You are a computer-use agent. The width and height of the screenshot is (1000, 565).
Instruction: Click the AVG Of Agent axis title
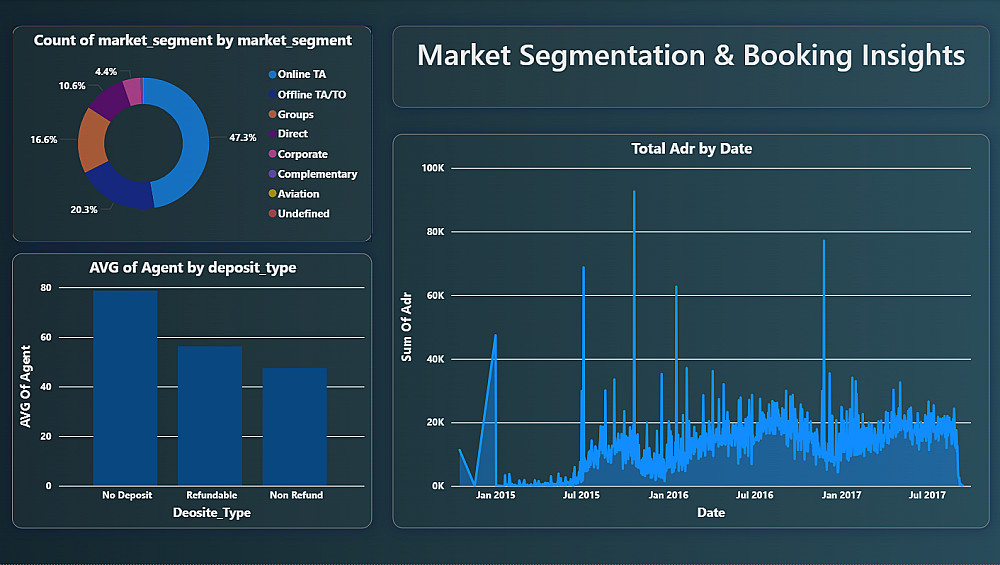tap(26, 386)
